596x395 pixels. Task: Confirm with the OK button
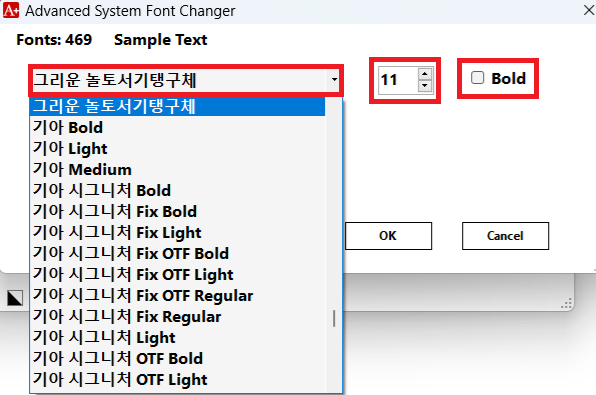point(388,236)
